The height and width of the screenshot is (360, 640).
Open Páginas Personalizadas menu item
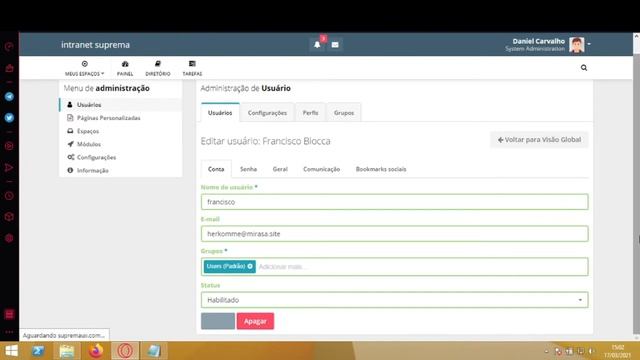[x=121, y=118]
